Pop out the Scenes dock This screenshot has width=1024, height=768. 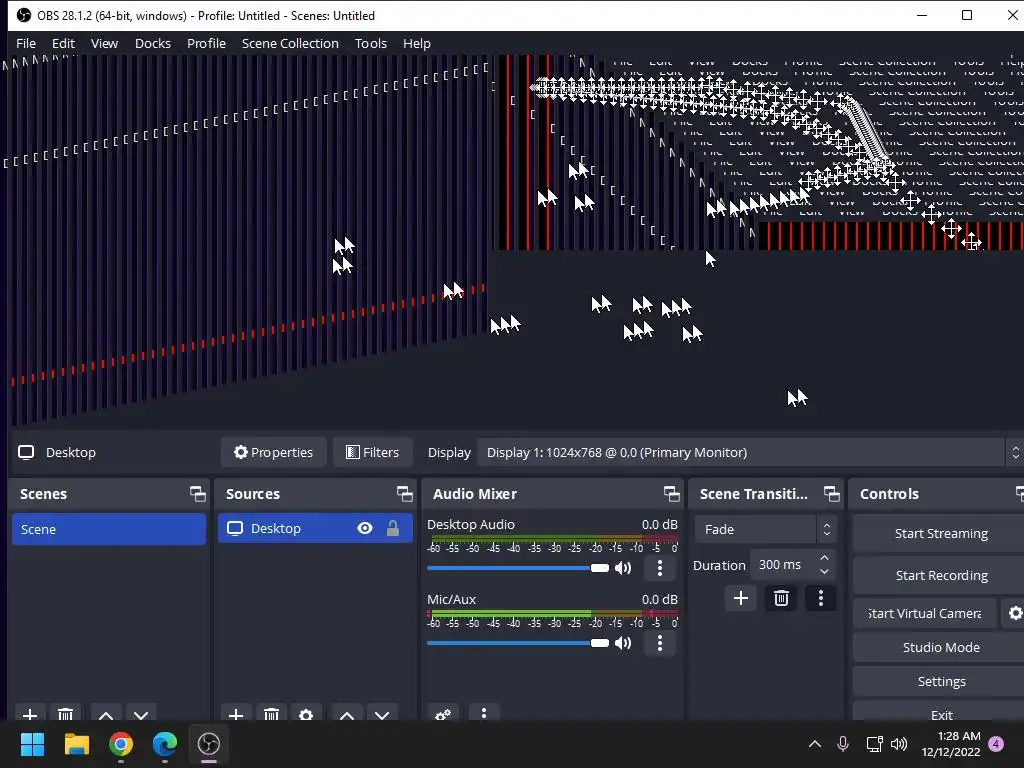(197, 494)
